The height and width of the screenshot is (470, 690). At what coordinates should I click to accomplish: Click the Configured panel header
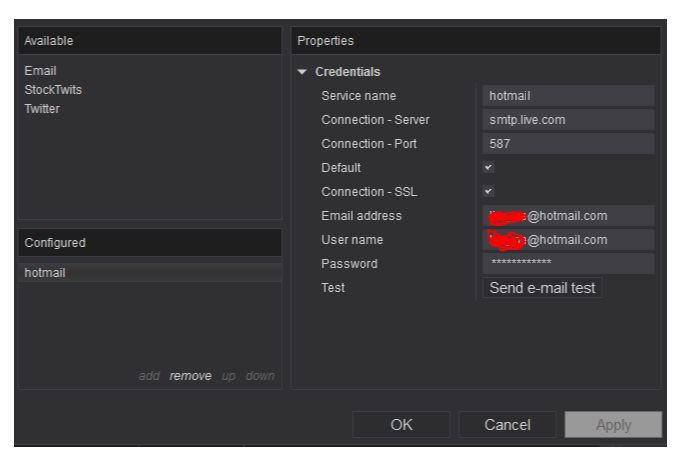(150, 242)
